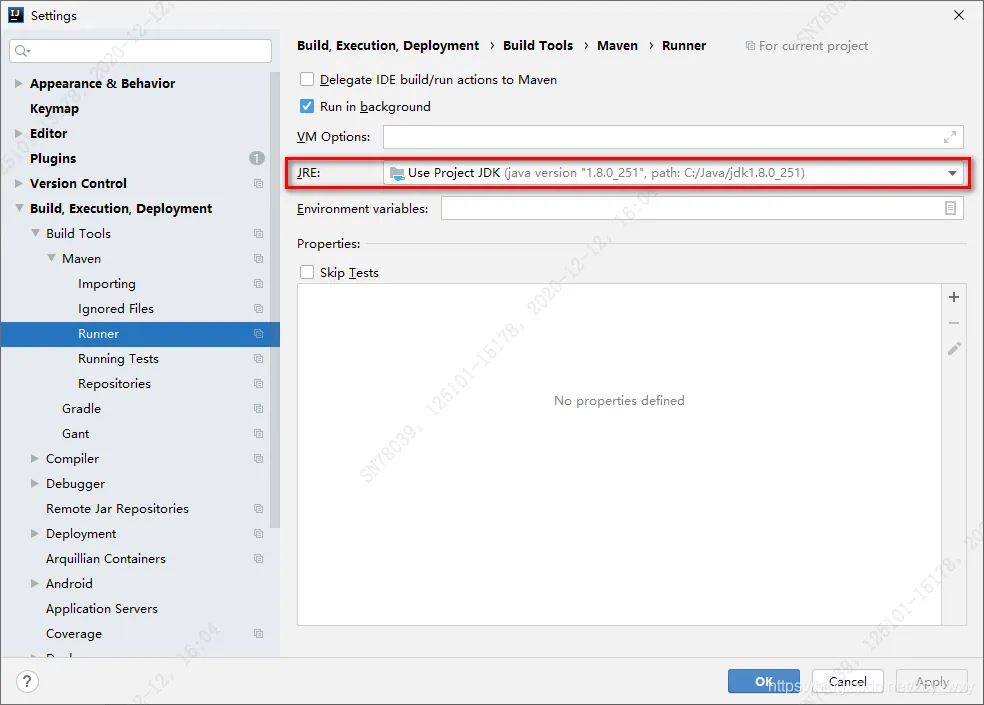Viewport: 984px width, 705px height.
Task: Click project-level icon beside Version Control
Action: tap(258, 183)
